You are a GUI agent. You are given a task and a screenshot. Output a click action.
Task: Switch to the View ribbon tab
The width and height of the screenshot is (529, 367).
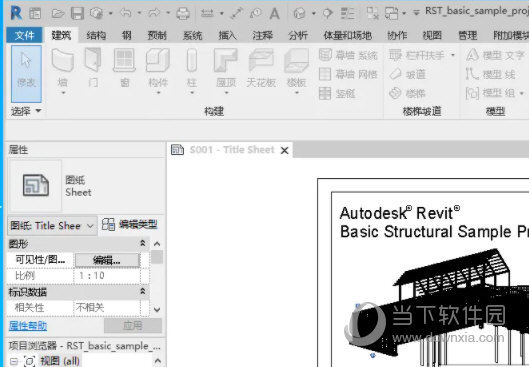pos(432,35)
